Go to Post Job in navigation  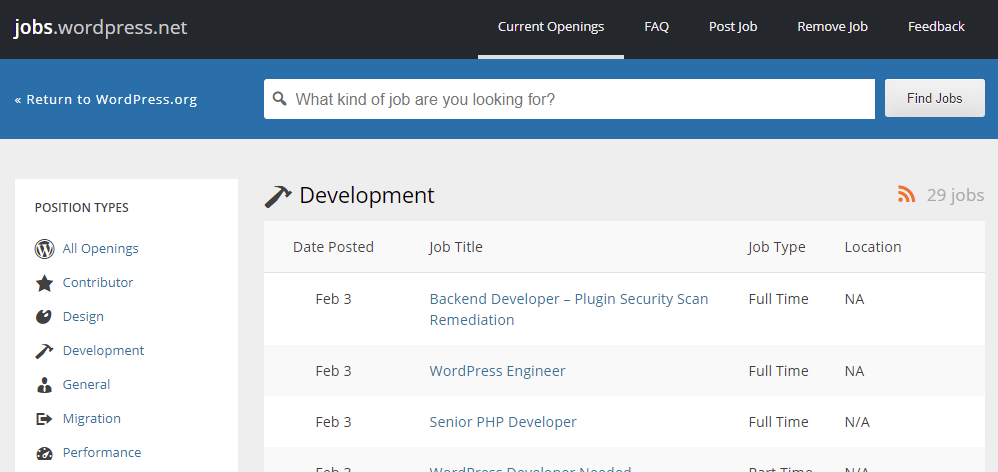733,27
